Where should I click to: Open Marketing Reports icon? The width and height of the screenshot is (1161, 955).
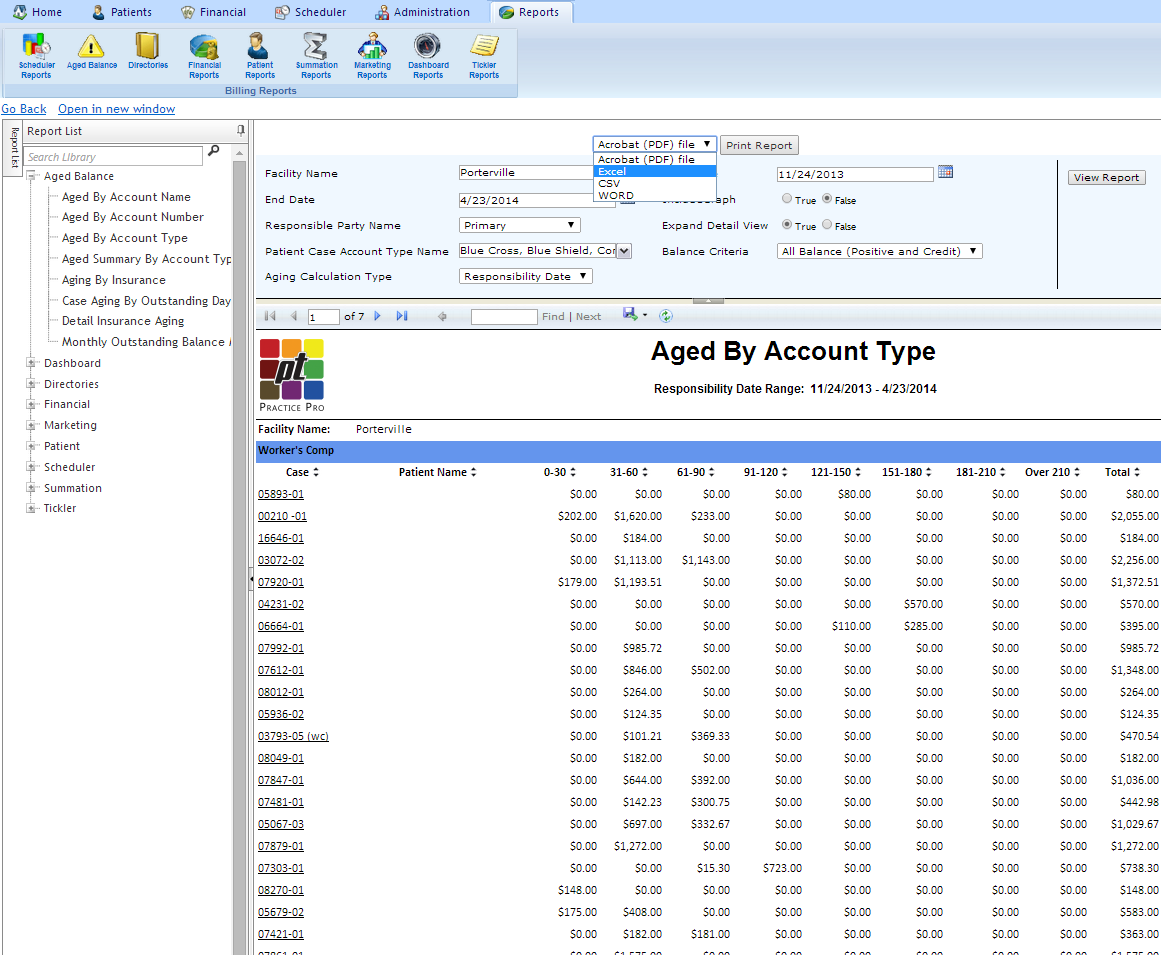pos(372,47)
